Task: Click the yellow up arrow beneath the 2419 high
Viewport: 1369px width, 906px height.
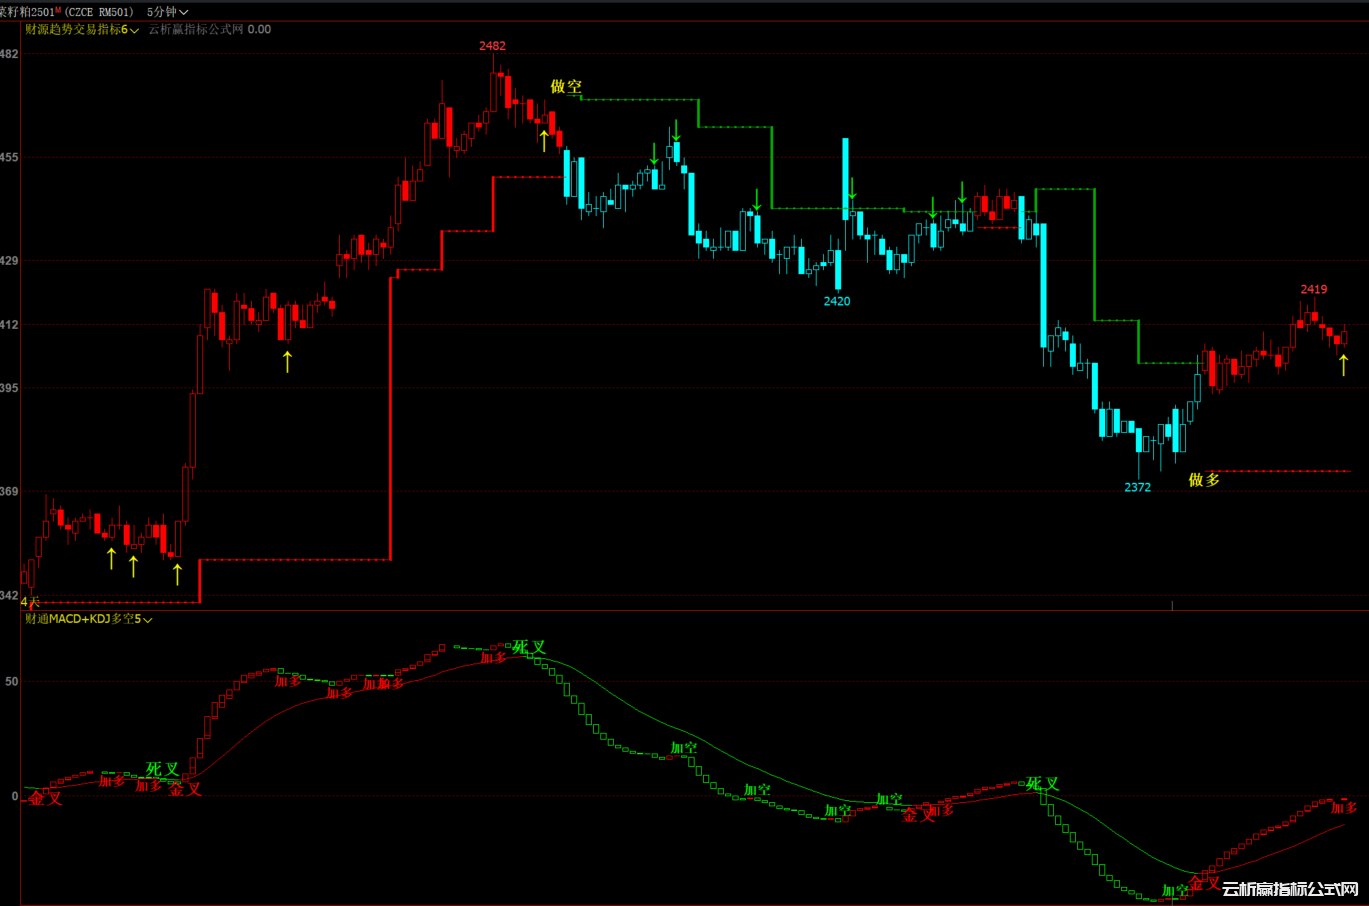Action: coord(1343,364)
